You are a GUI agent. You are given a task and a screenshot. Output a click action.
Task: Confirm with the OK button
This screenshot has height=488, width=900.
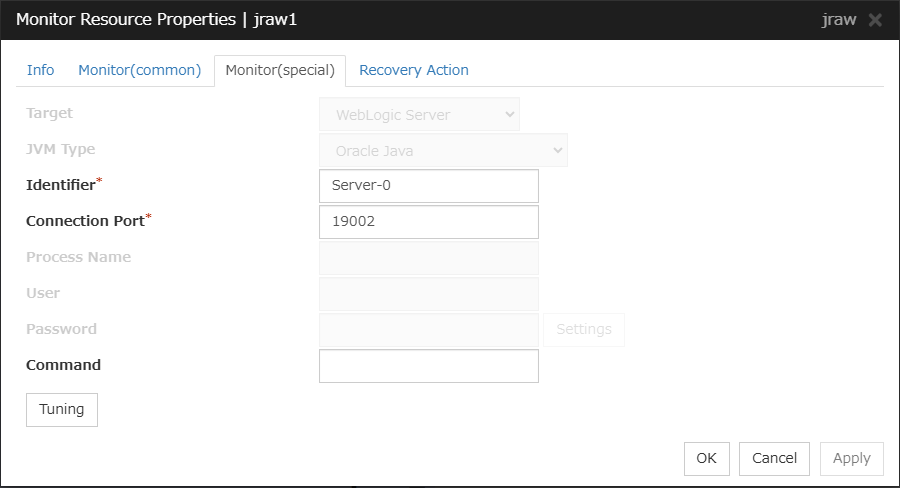[707, 458]
